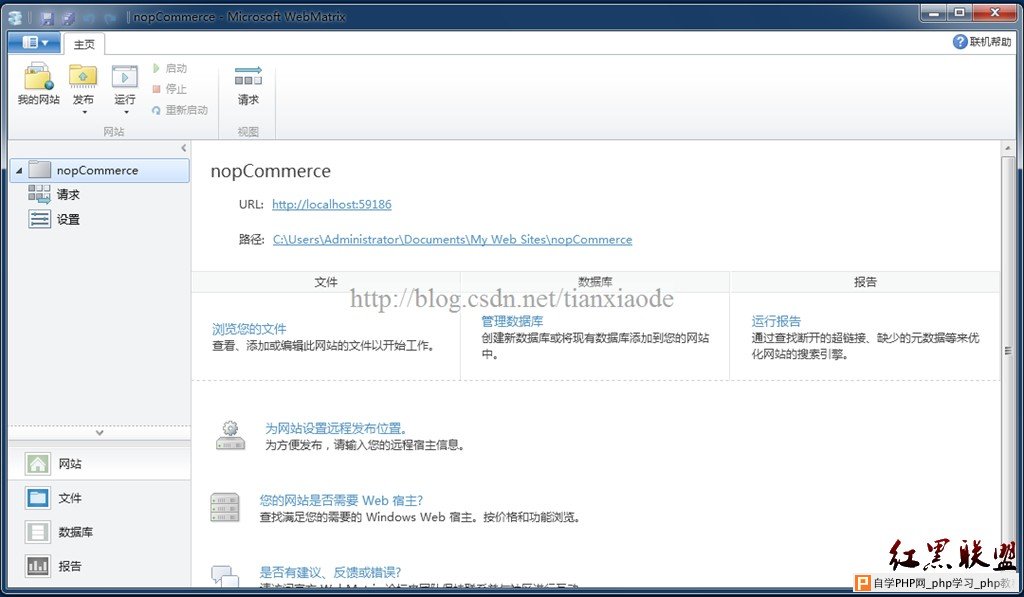Click the WebMatrix application icon in title bar
The height and width of the screenshot is (597, 1024).
tap(15, 18)
